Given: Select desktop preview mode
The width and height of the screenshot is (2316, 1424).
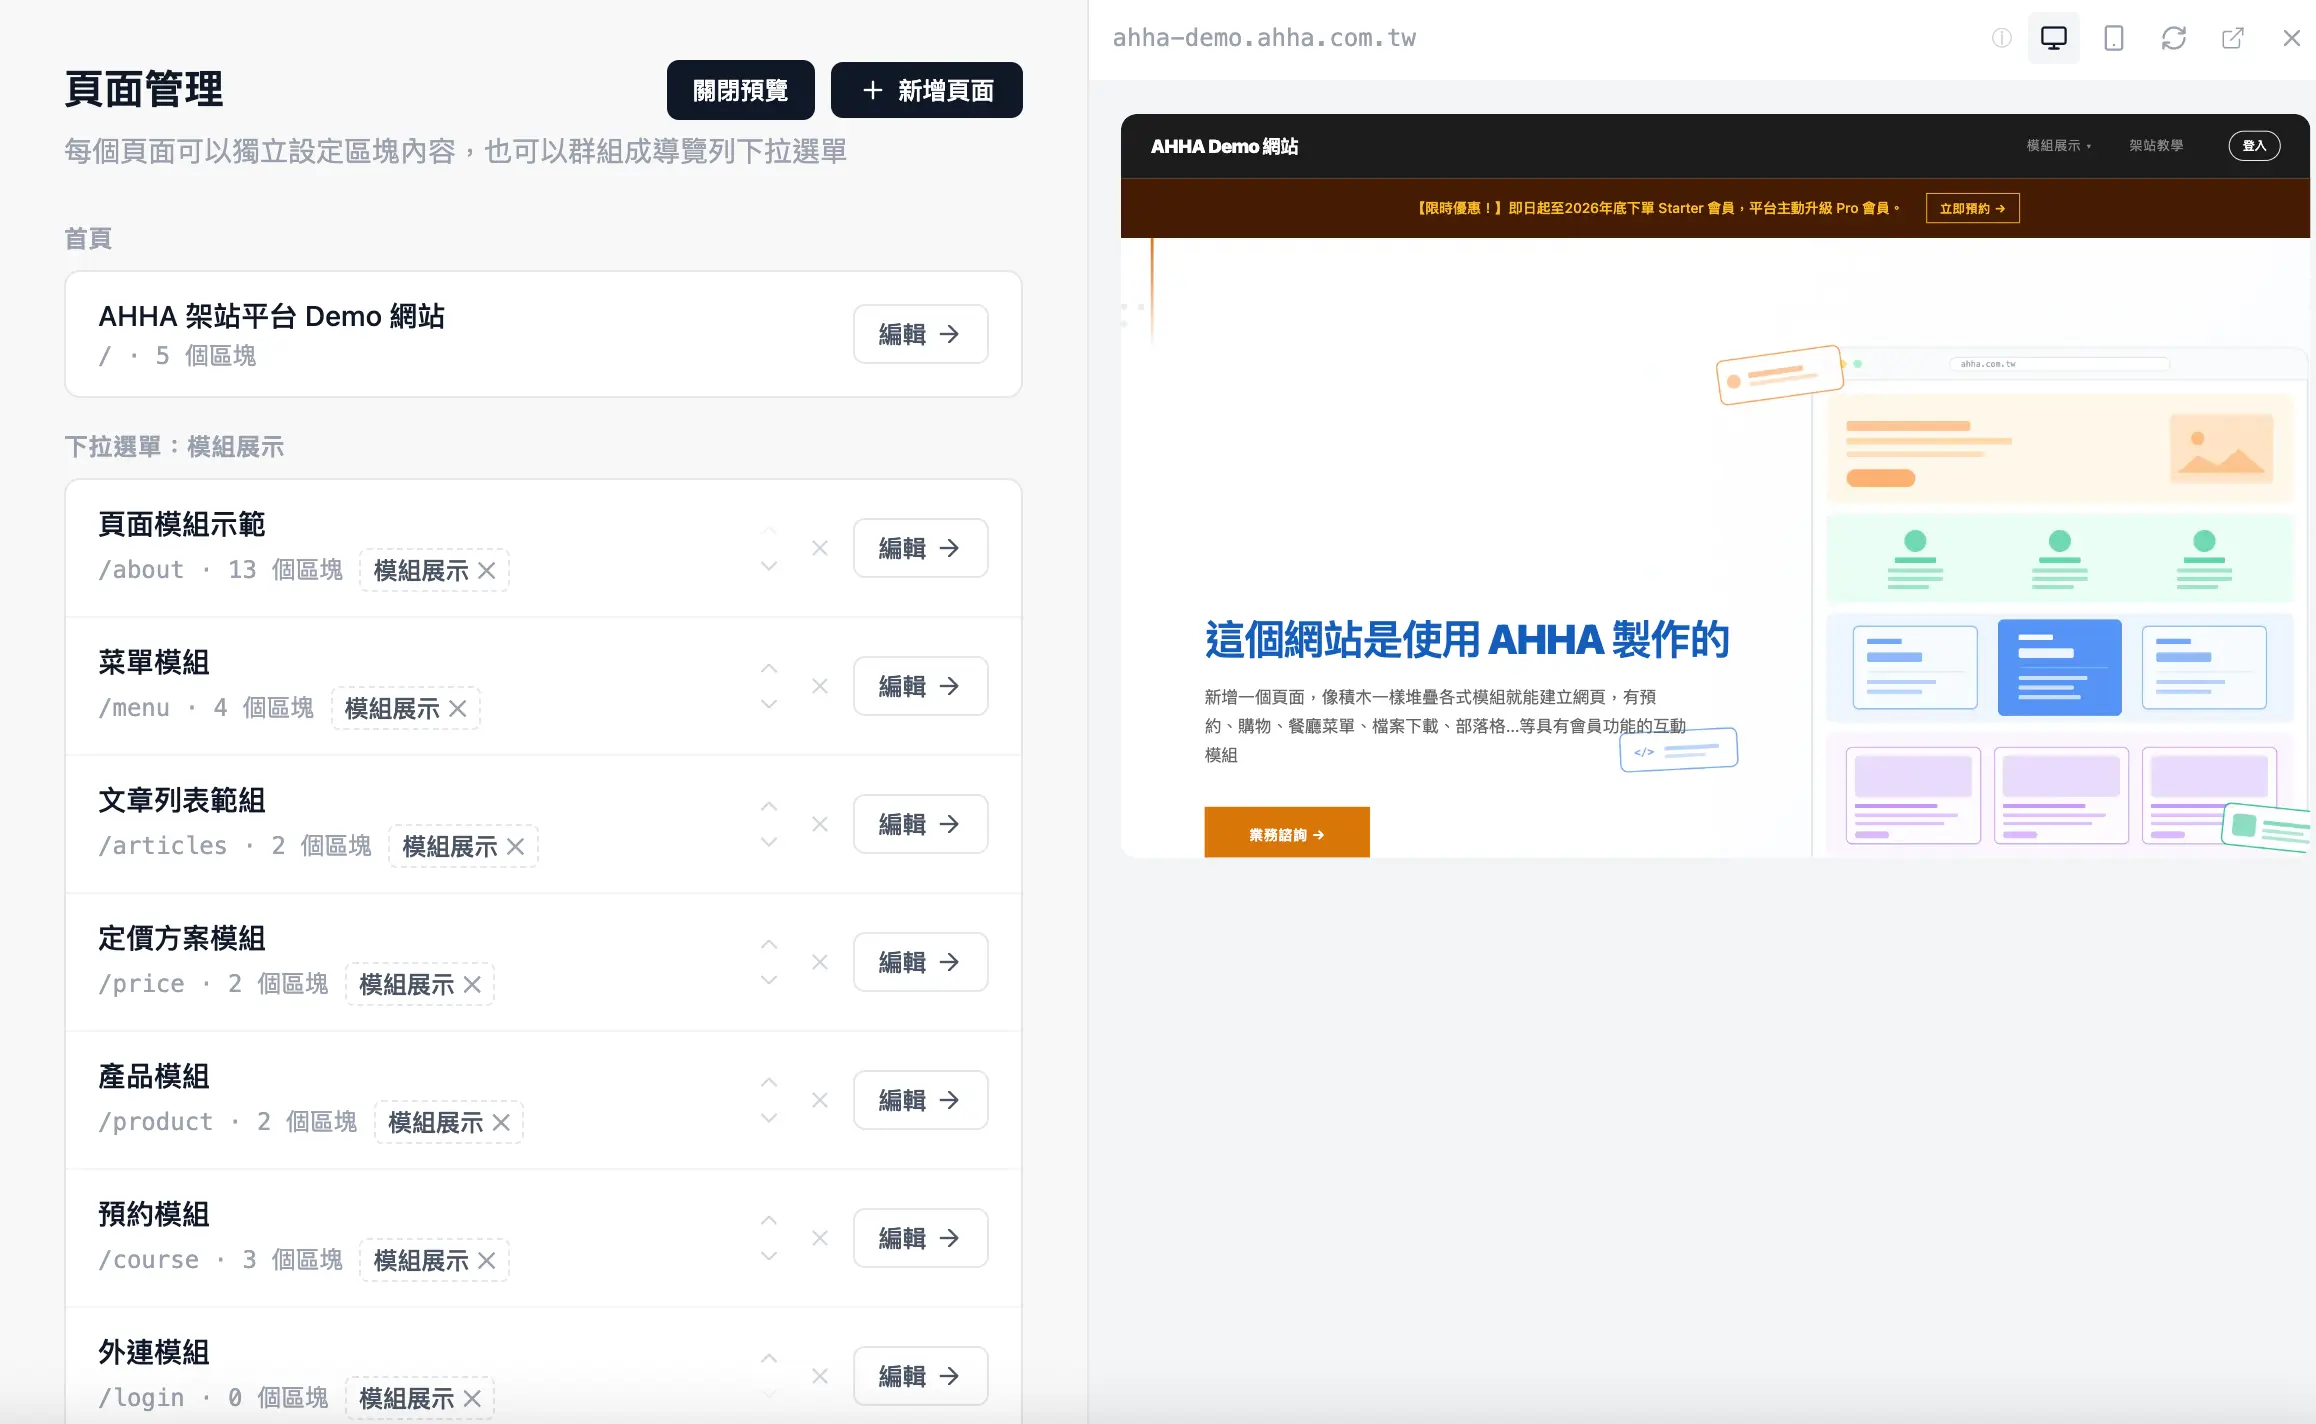Looking at the screenshot, I should tap(2054, 37).
